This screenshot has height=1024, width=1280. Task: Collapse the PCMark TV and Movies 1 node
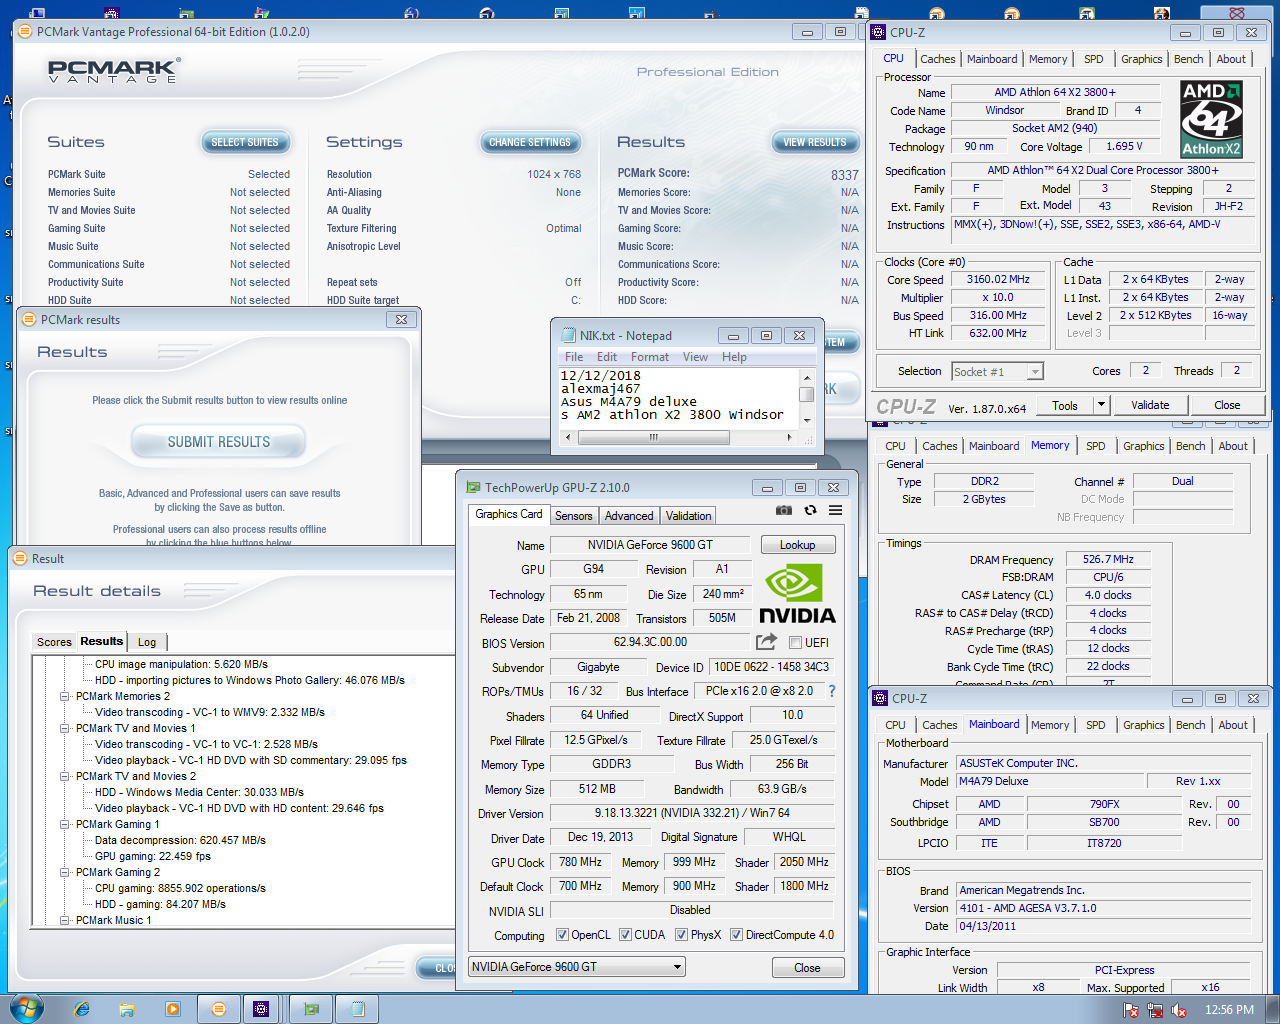pyautogui.click(x=65, y=728)
